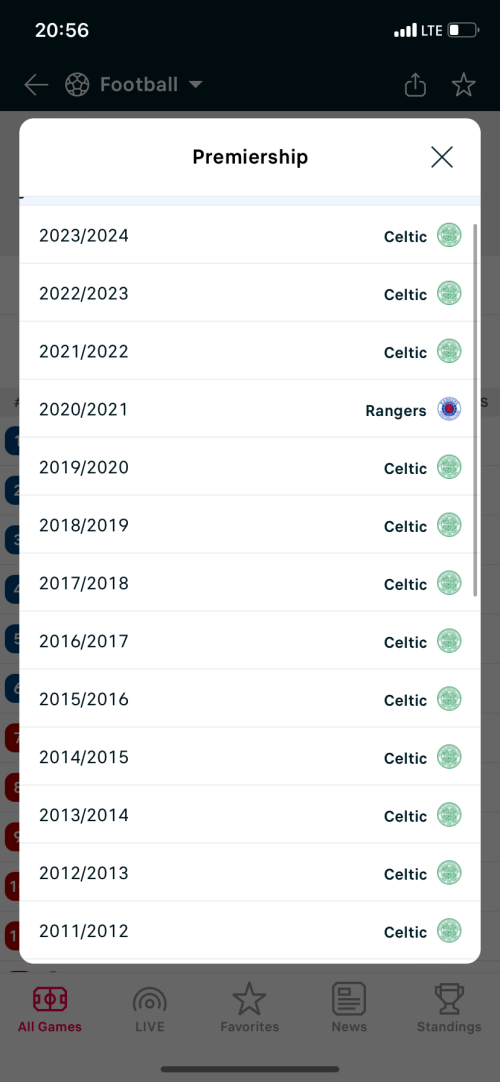Click the season list scrollbar
The height and width of the screenshot is (1082, 500).
click(x=475, y=410)
